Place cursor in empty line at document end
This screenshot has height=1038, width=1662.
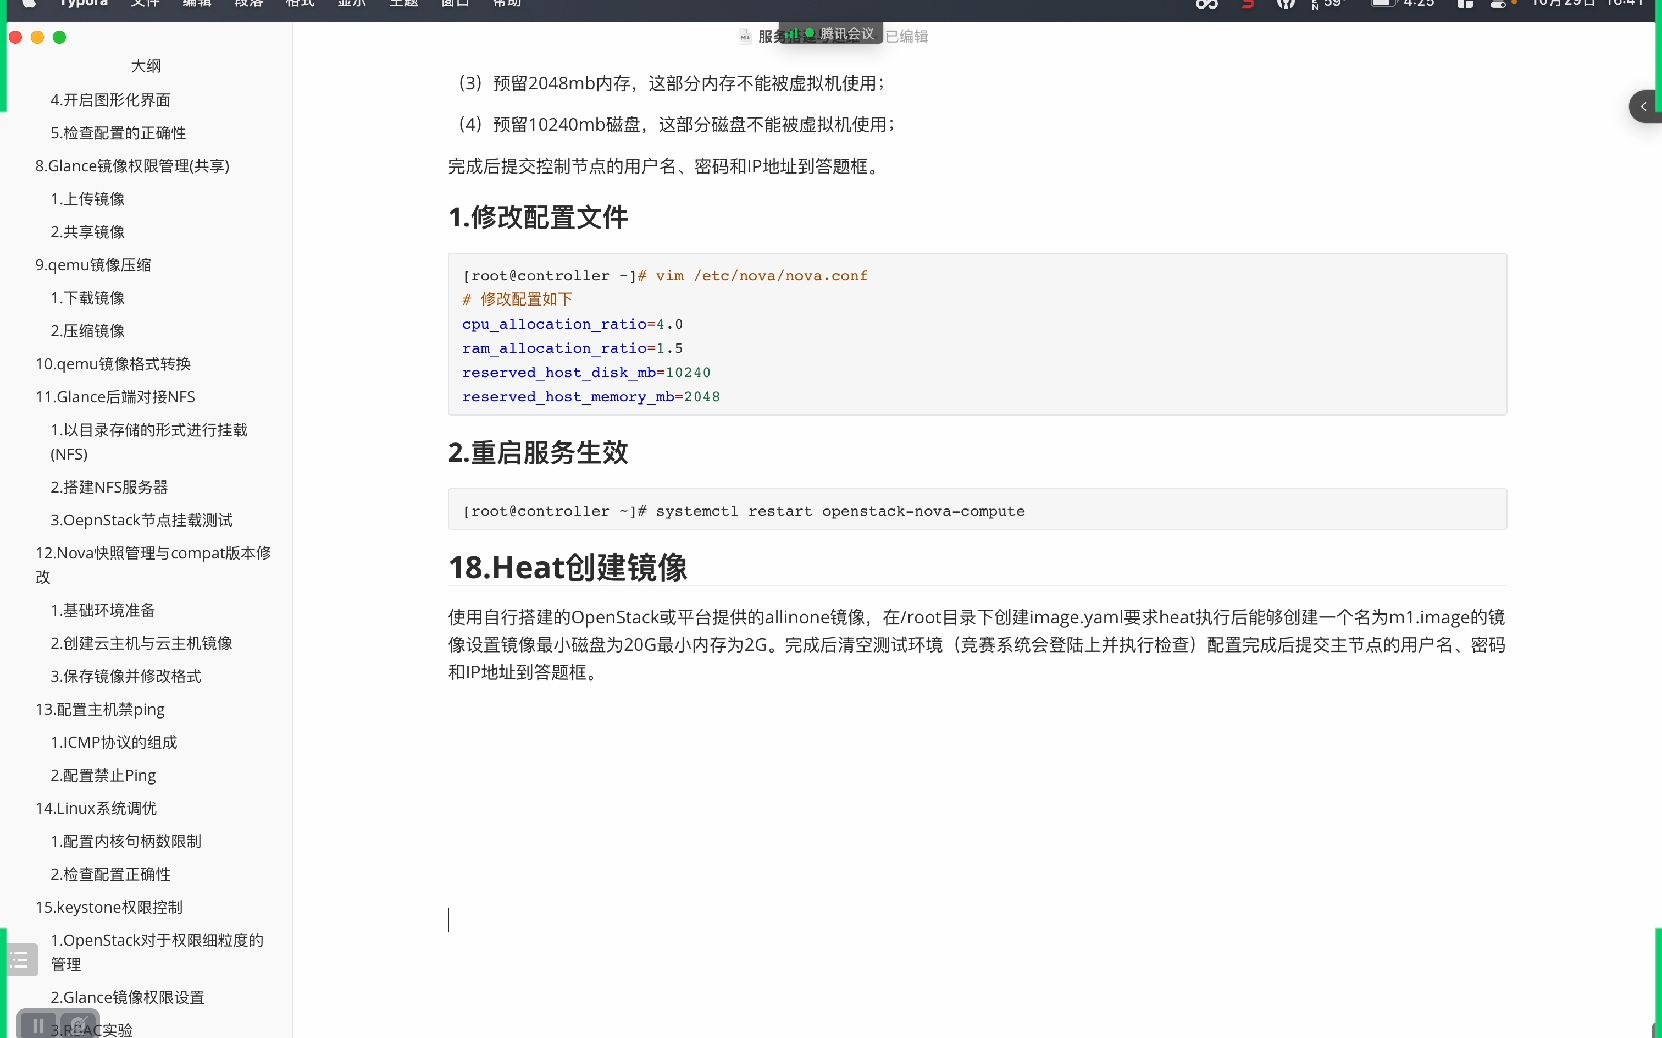(977, 920)
